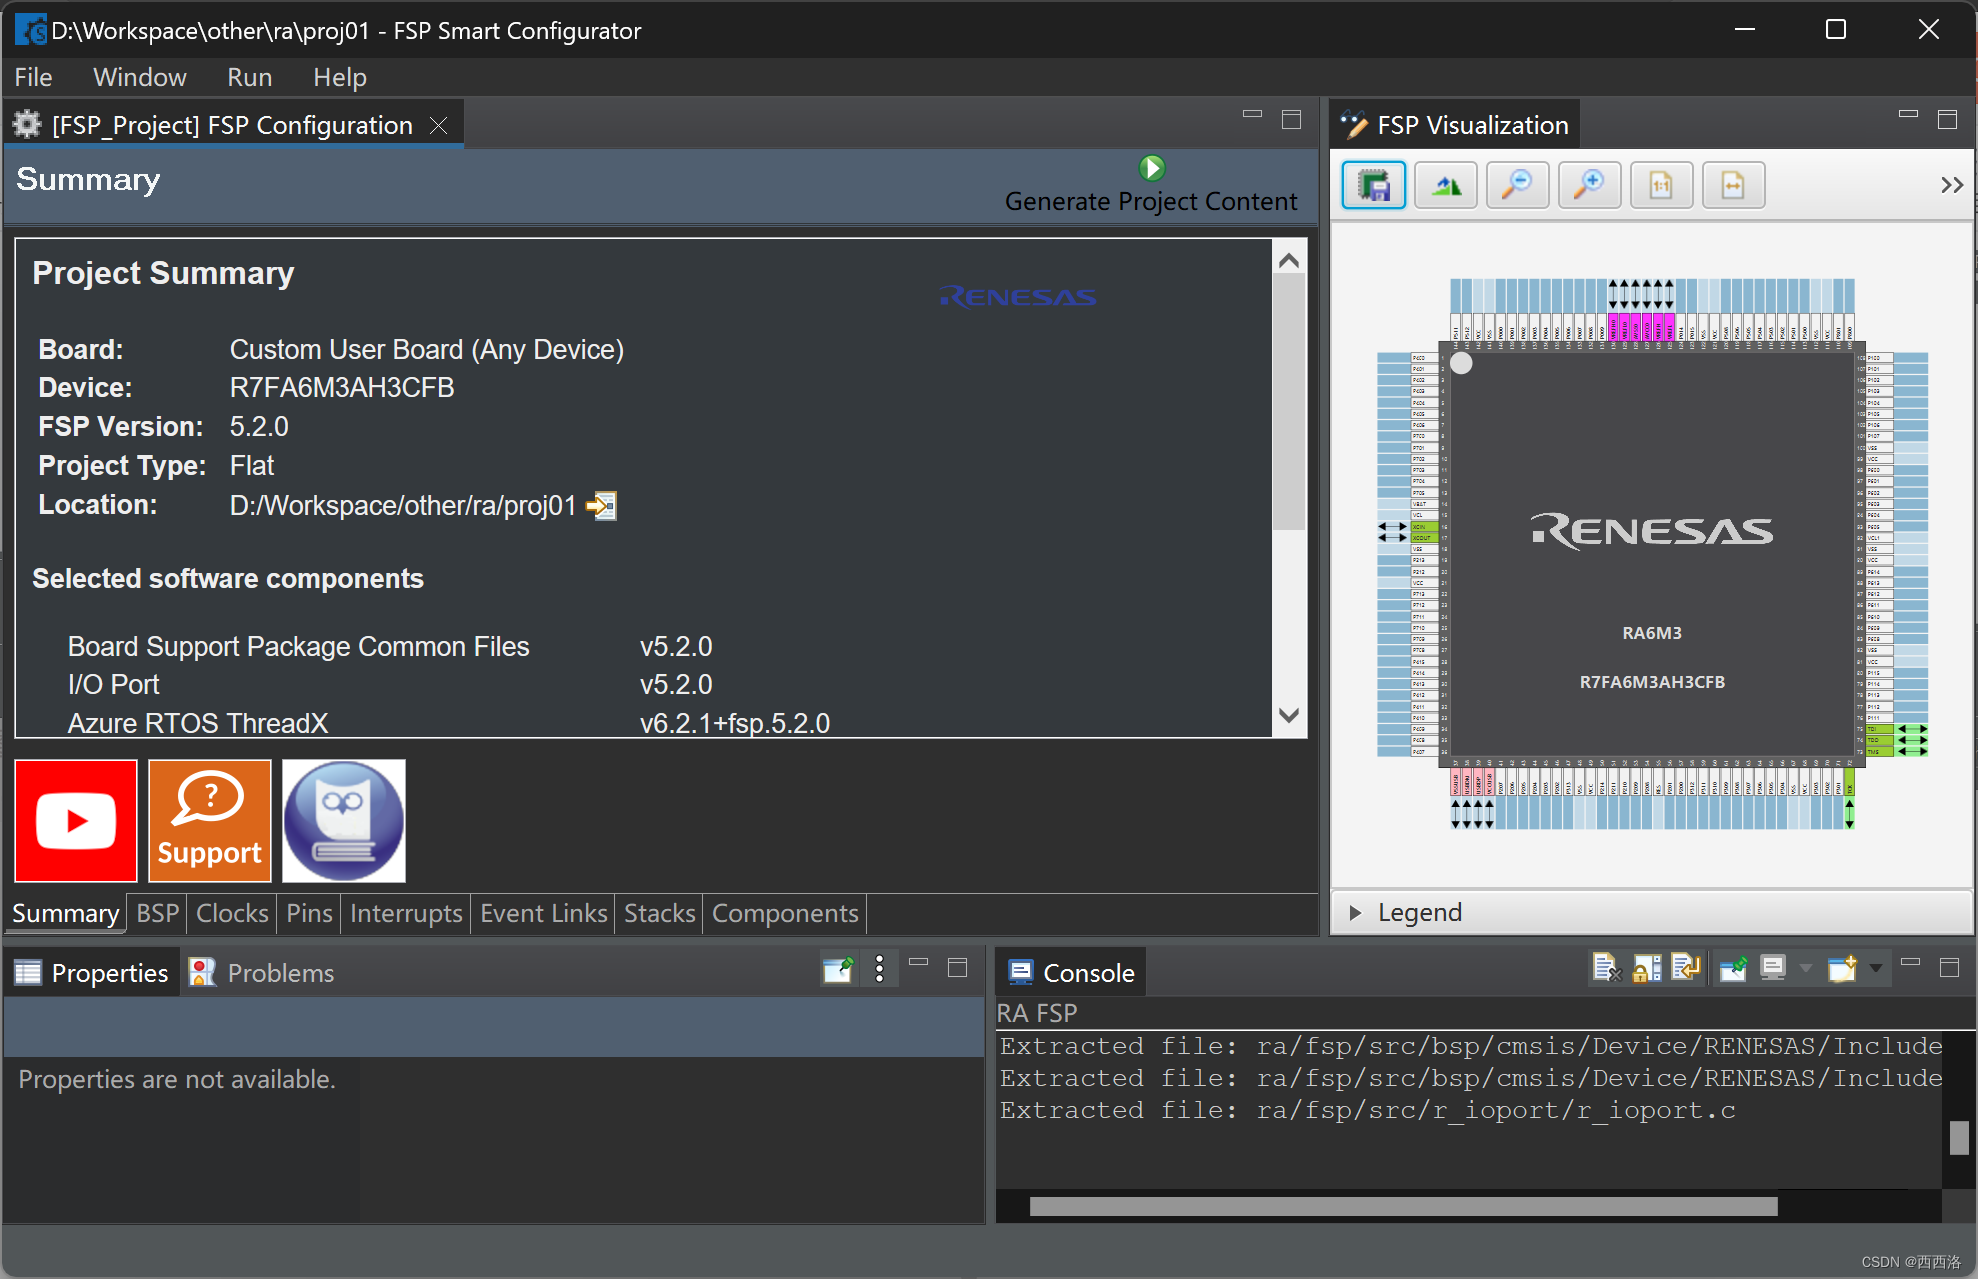Switch to the Clocks tab
This screenshot has height=1279, width=1978.
point(232,913)
